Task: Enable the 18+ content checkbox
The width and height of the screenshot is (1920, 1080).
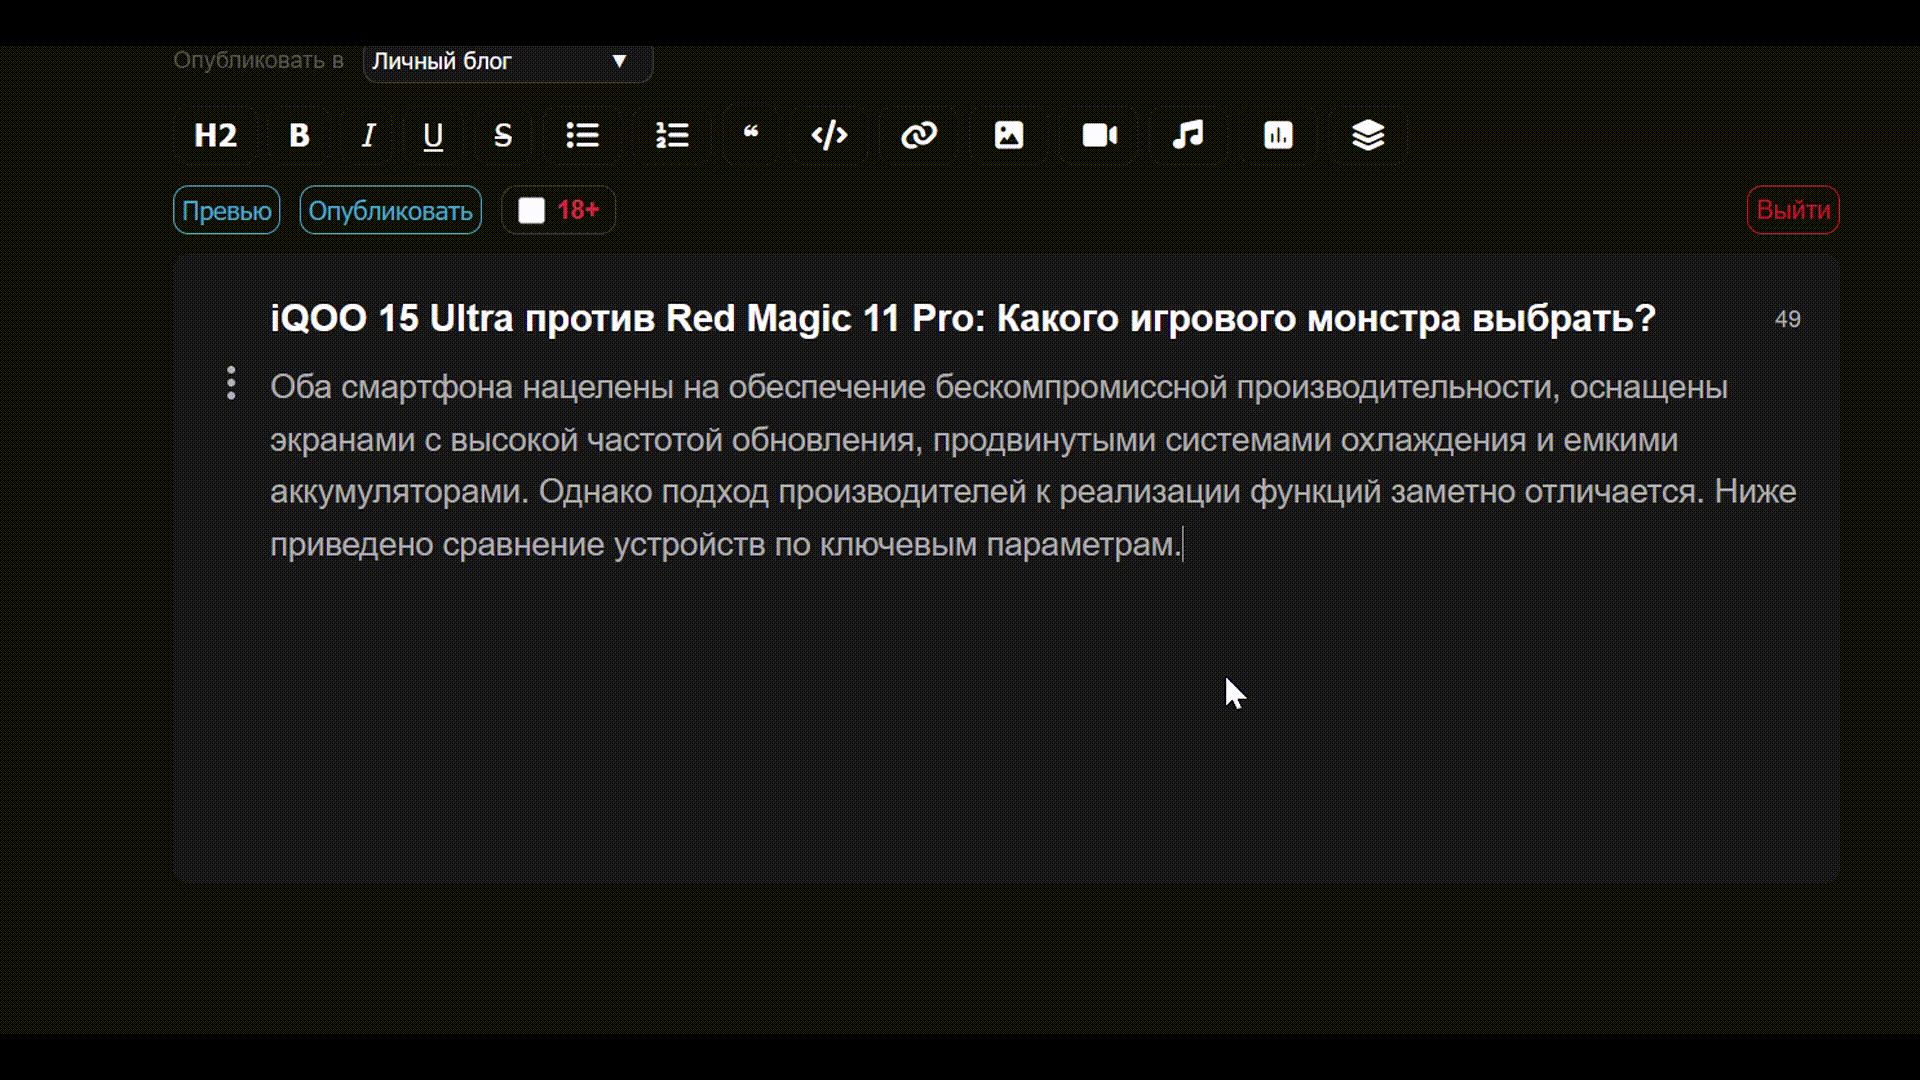Action: [x=532, y=210]
